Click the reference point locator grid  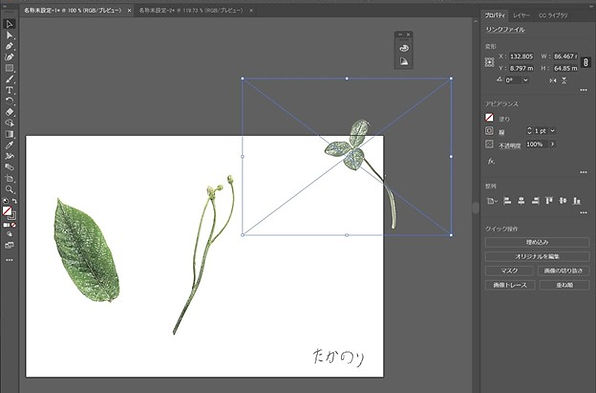[490, 62]
